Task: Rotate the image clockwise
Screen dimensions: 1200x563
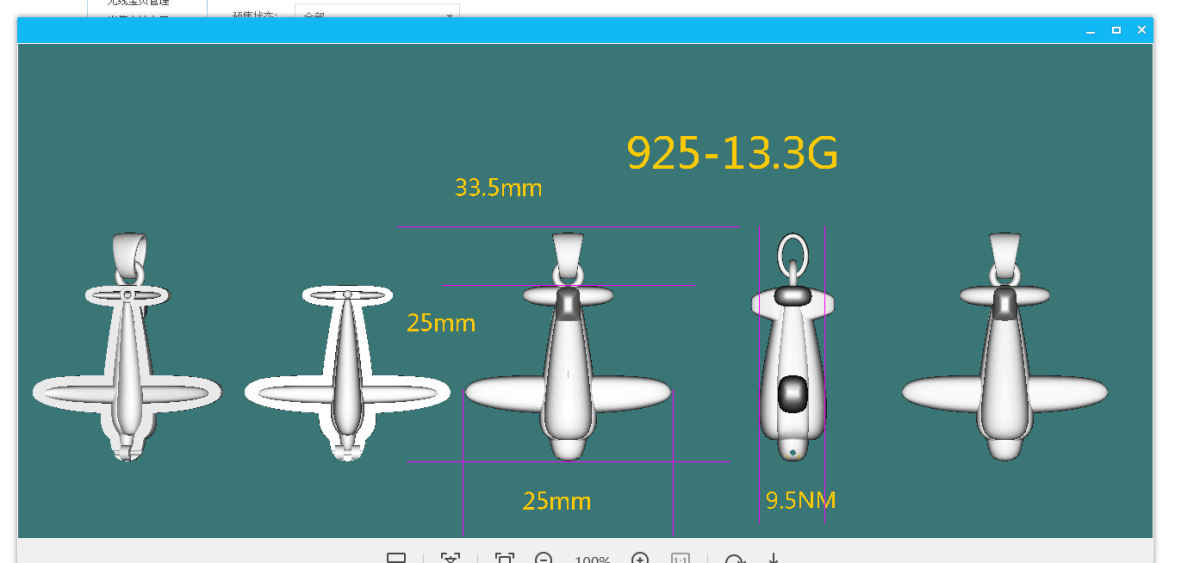Action: (735, 558)
